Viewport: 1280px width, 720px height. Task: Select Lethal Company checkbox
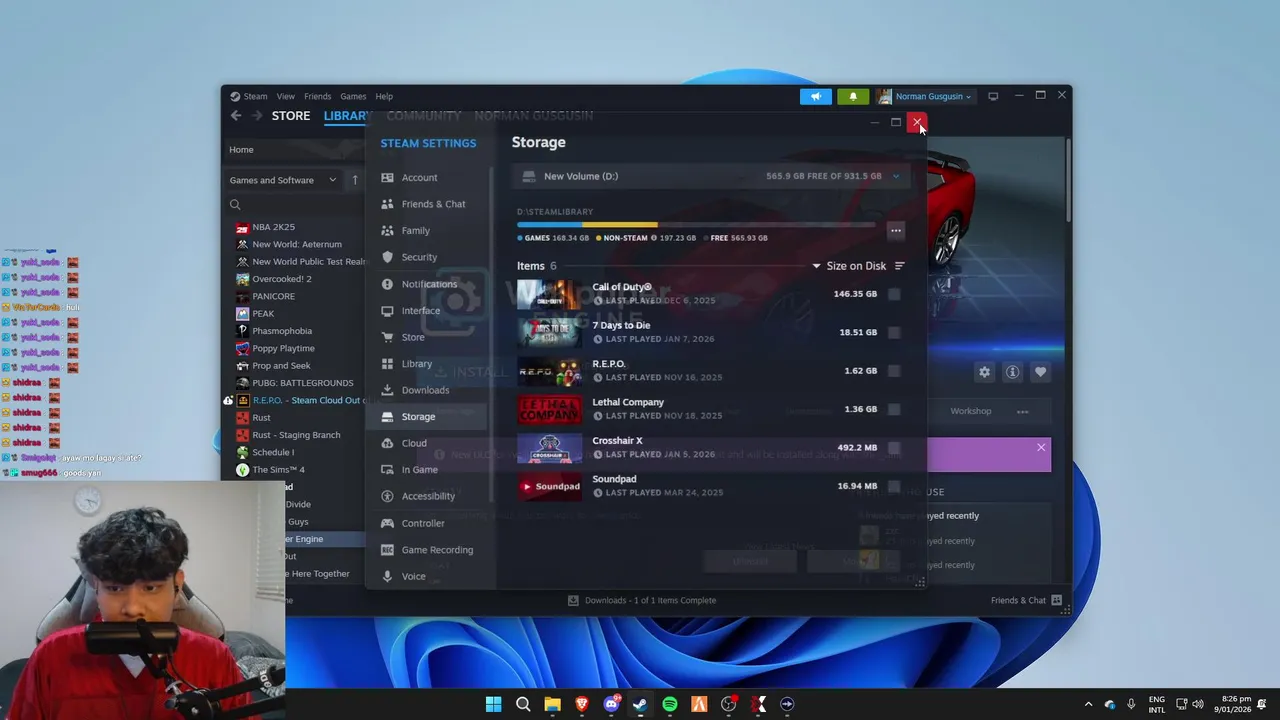(x=894, y=409)
